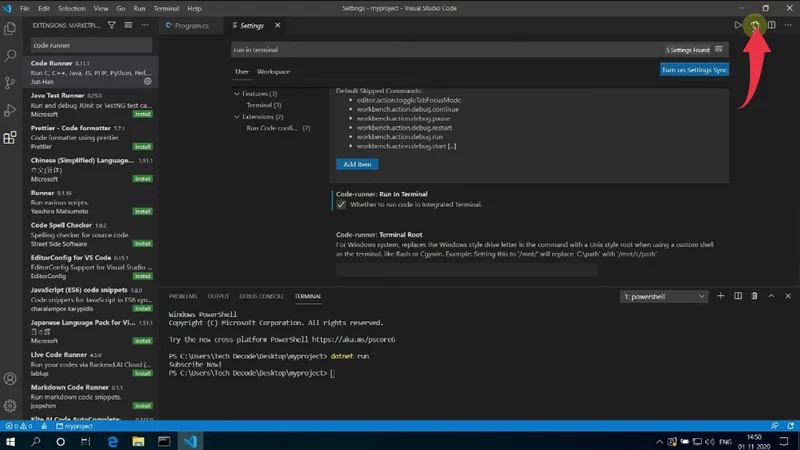800x450 pixels.
Task: Open the Explorer view in activity bar
Action: (10, 29)
